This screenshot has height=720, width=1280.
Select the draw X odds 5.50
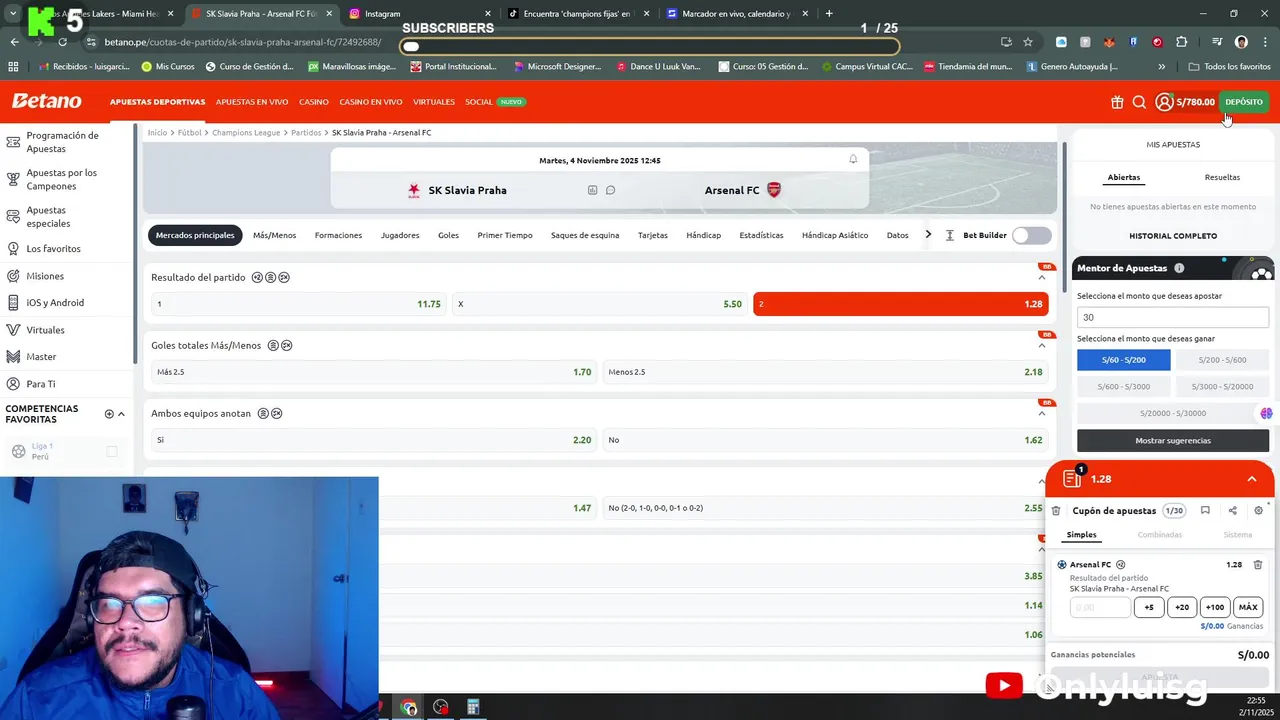click(600, 304)
